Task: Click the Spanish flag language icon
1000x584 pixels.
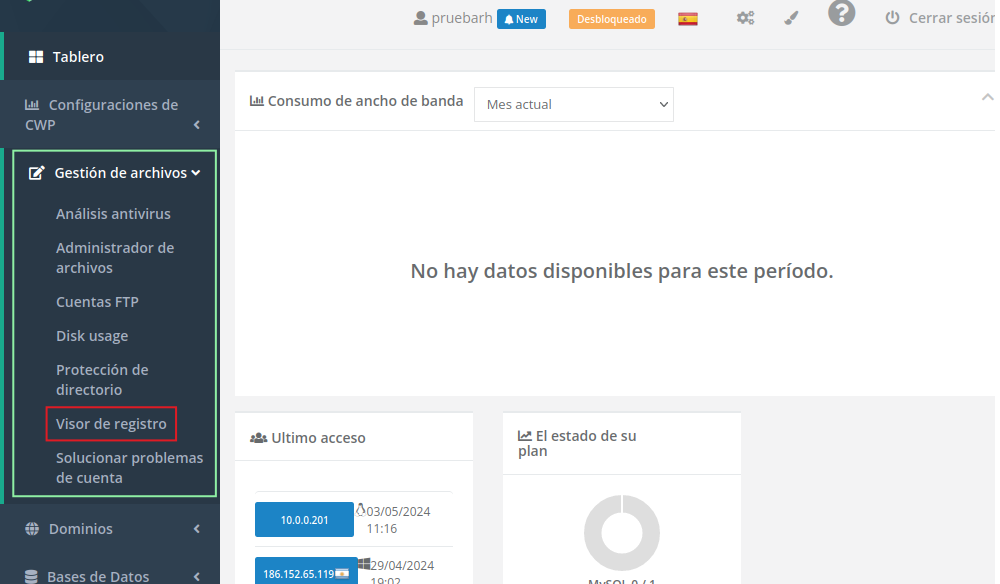Action: 687,19
